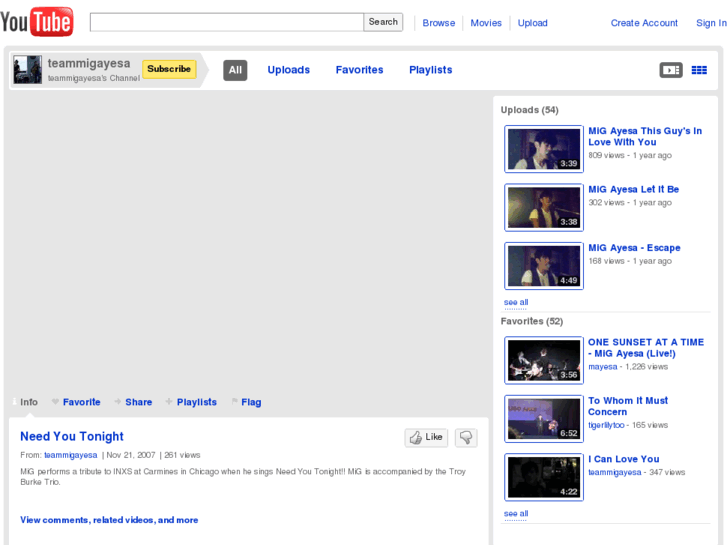Click Playlists below the video player
Viewport: 727px width, 545px height.
pos(197,402)
